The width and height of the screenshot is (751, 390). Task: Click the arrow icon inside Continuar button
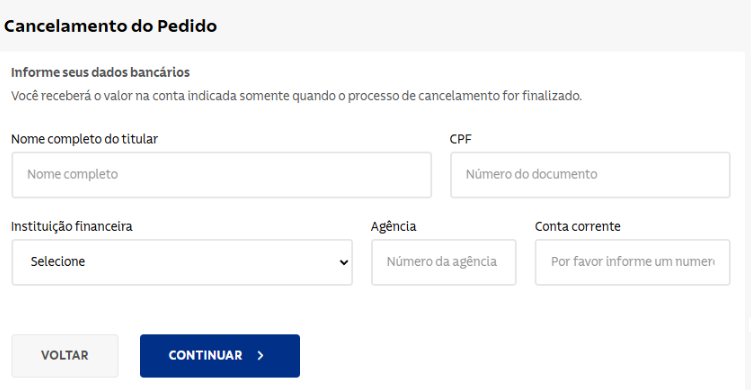click(x=261, y=356)
